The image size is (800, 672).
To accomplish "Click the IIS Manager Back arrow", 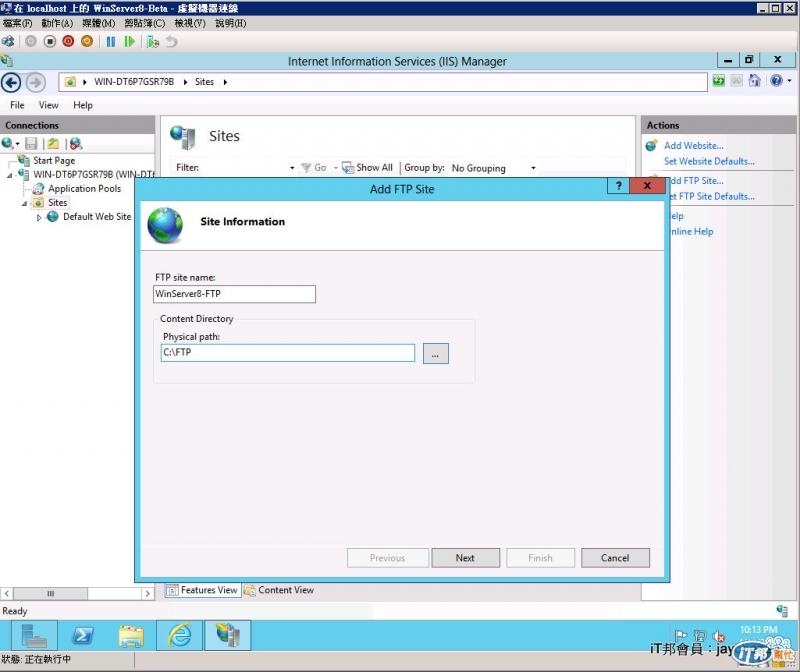I will pos(11,82).
